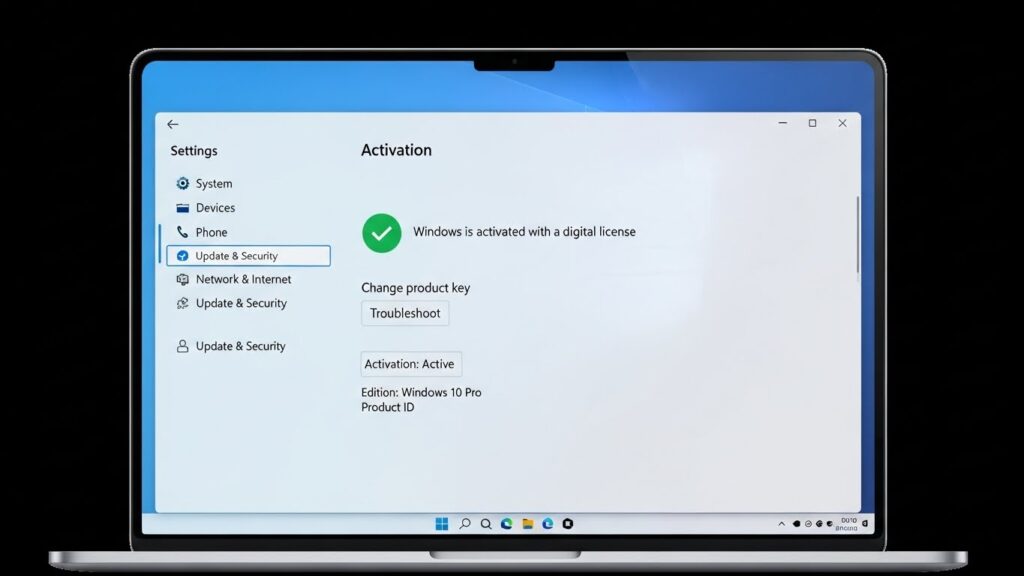Launch Edge icon left of File Explorer
Image resolution: width=1024 pixels, height=576 pixels.
(x=506, y=523)
